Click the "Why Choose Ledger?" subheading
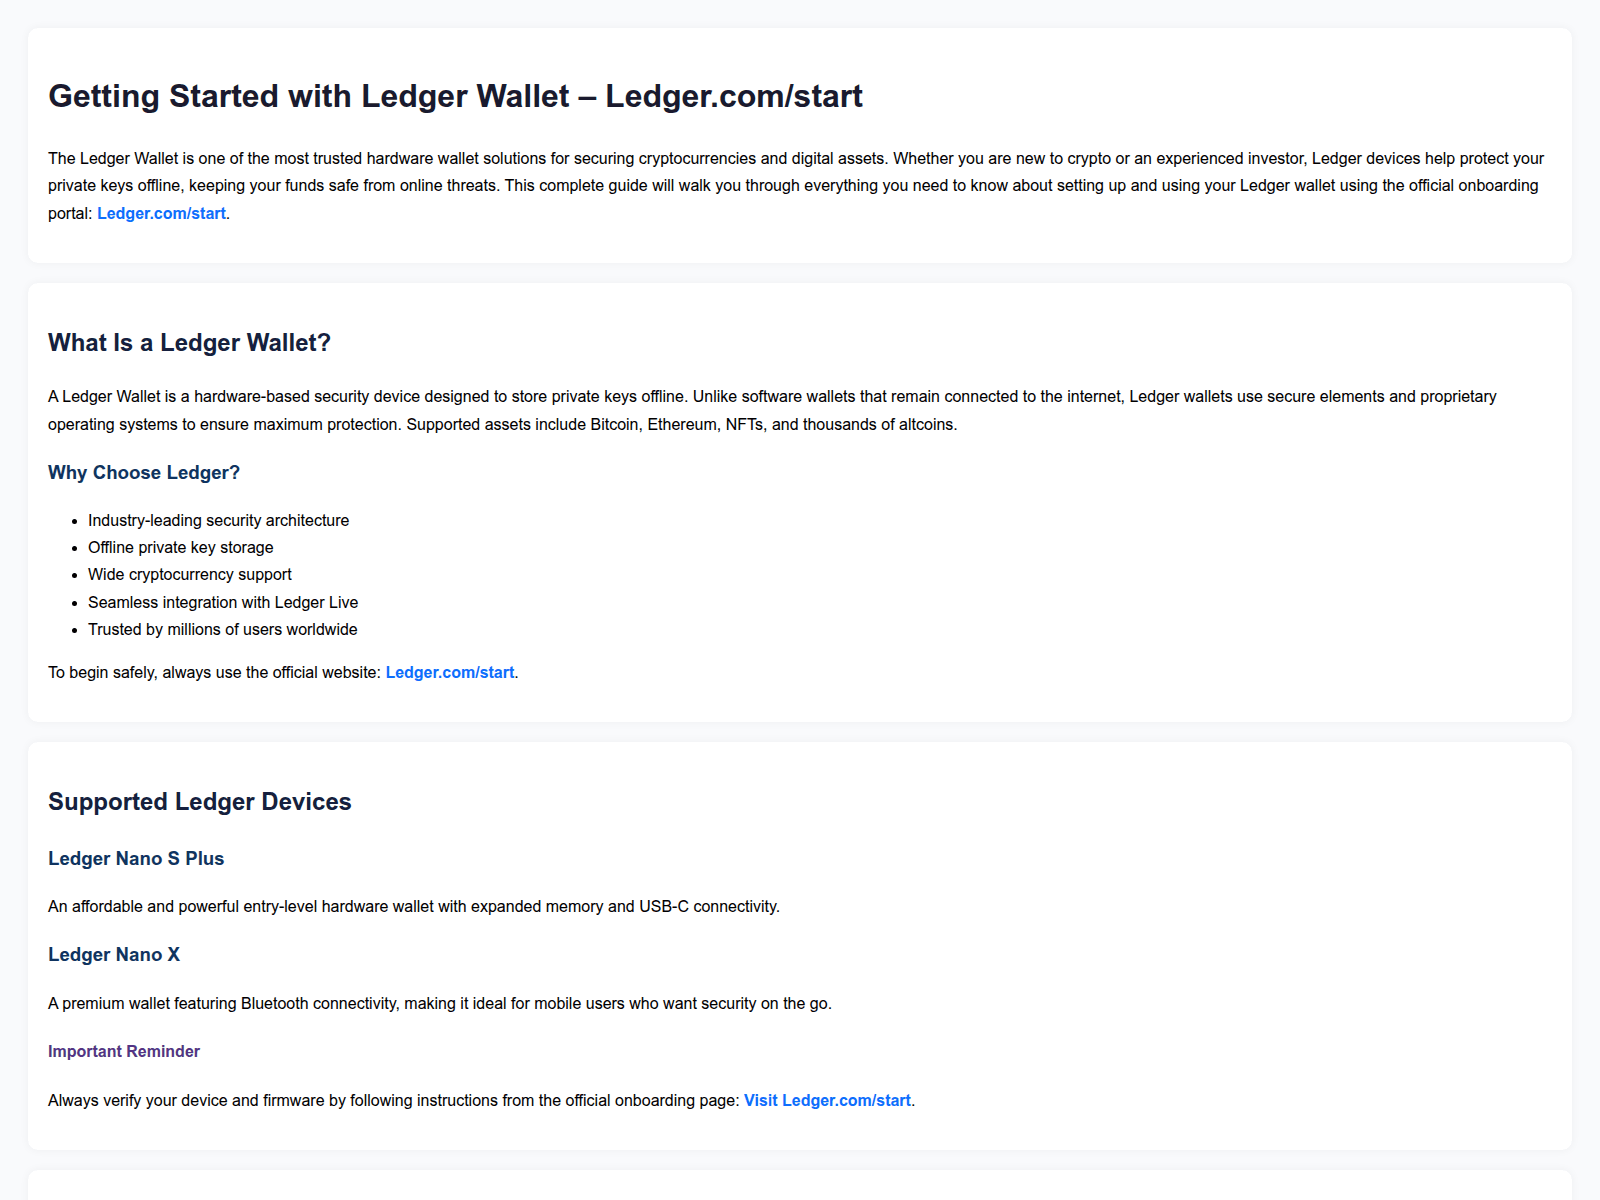 pos(144,472)
